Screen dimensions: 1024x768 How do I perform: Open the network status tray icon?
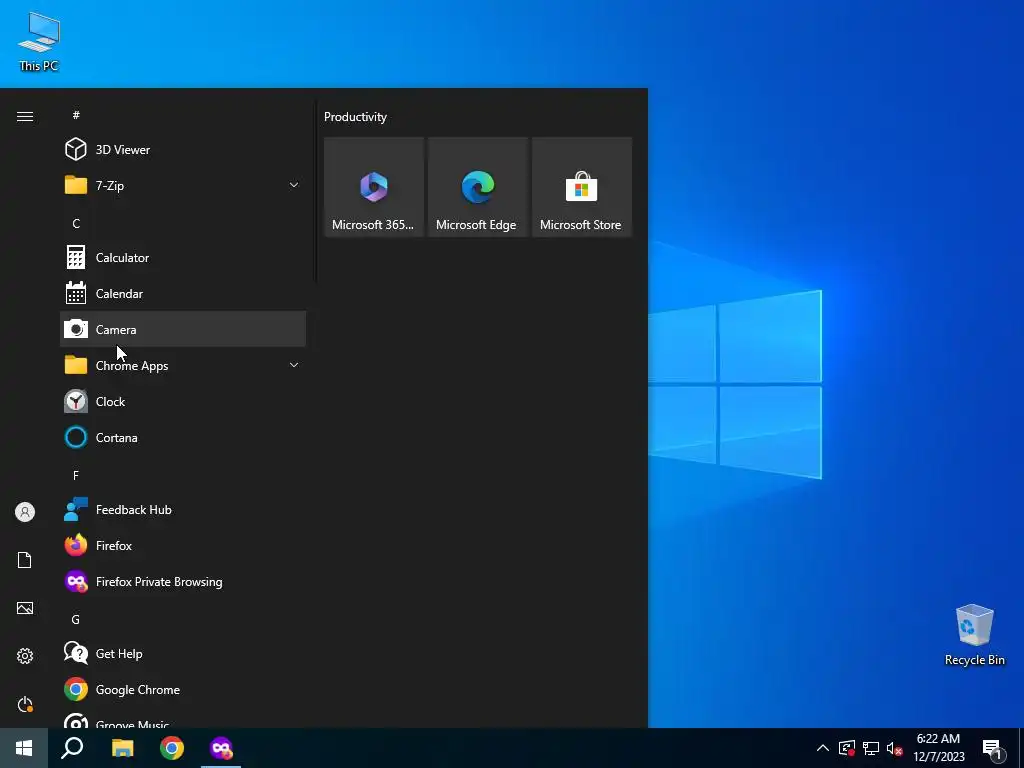pos(871,748)
